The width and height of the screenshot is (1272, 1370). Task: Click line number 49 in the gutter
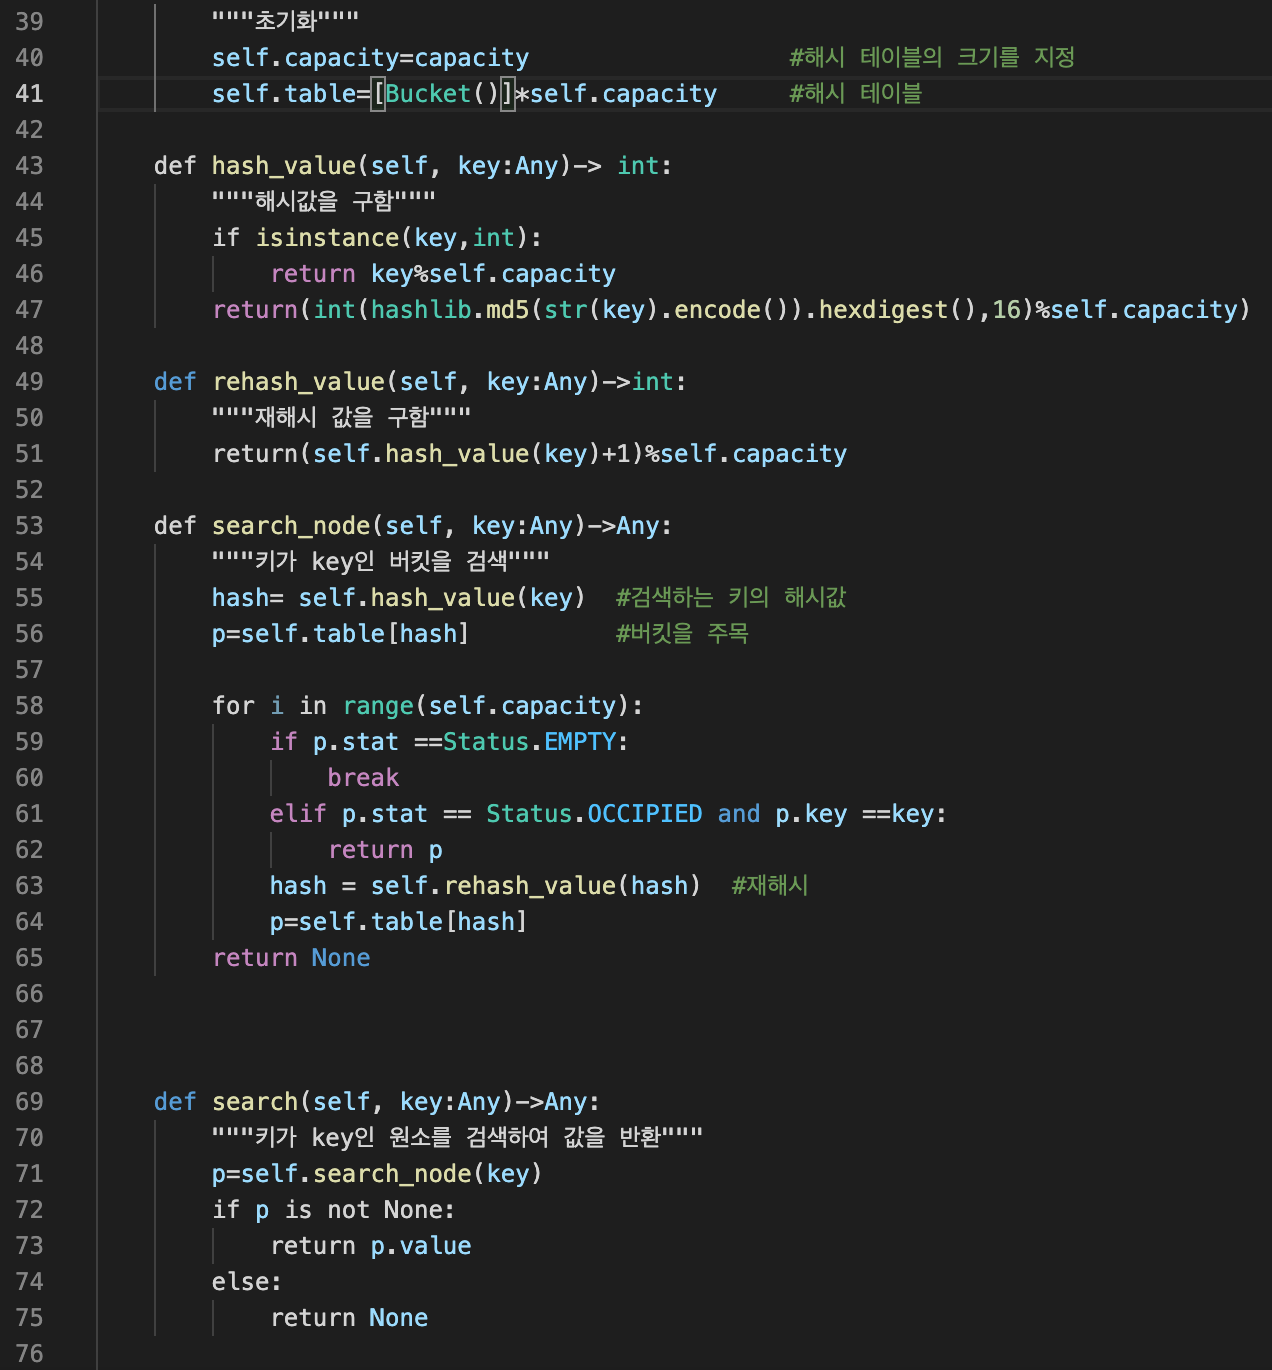[x=29, y=382]
